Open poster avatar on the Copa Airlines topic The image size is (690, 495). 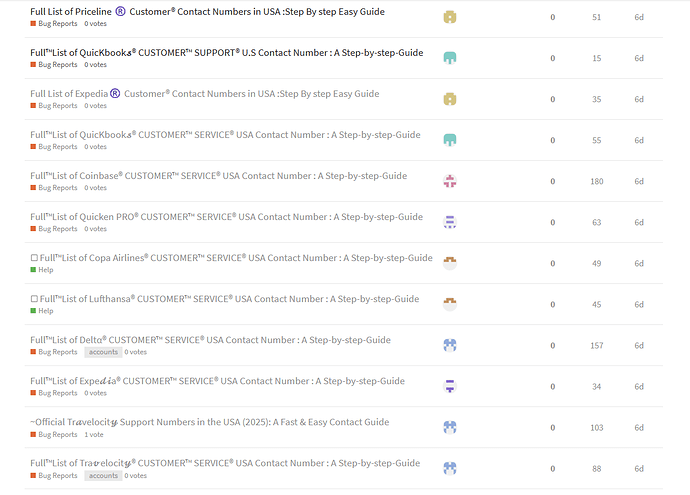(x=450, y=263)
